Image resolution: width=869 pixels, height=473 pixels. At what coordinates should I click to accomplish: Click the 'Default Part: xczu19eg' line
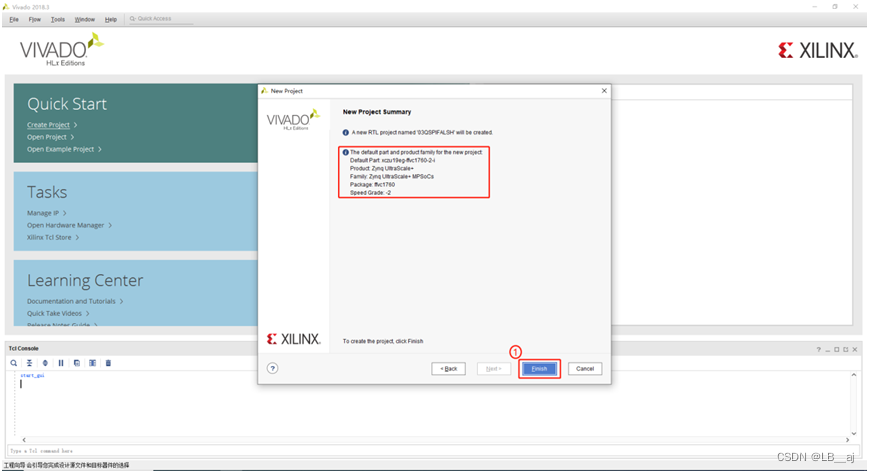392,160
